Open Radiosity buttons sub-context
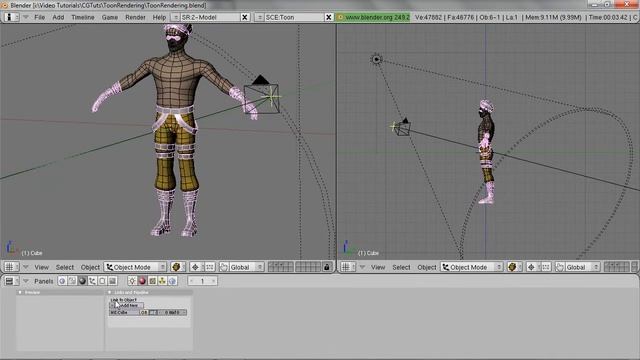The image size is (640, 360). 162,281
